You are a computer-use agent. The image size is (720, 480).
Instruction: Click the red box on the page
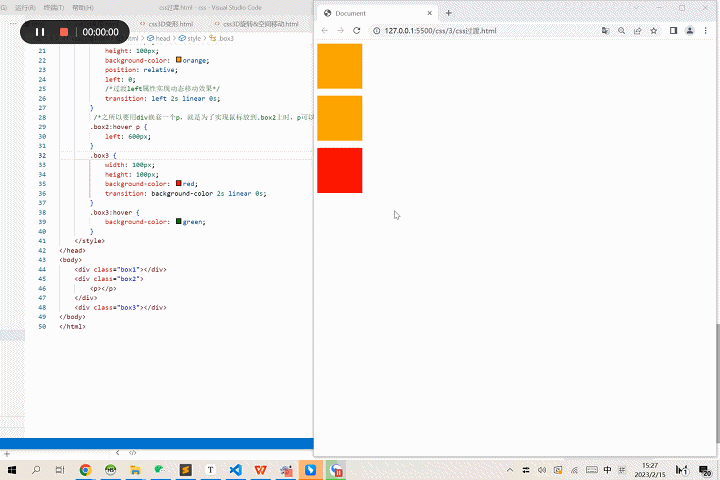[339, 170]
